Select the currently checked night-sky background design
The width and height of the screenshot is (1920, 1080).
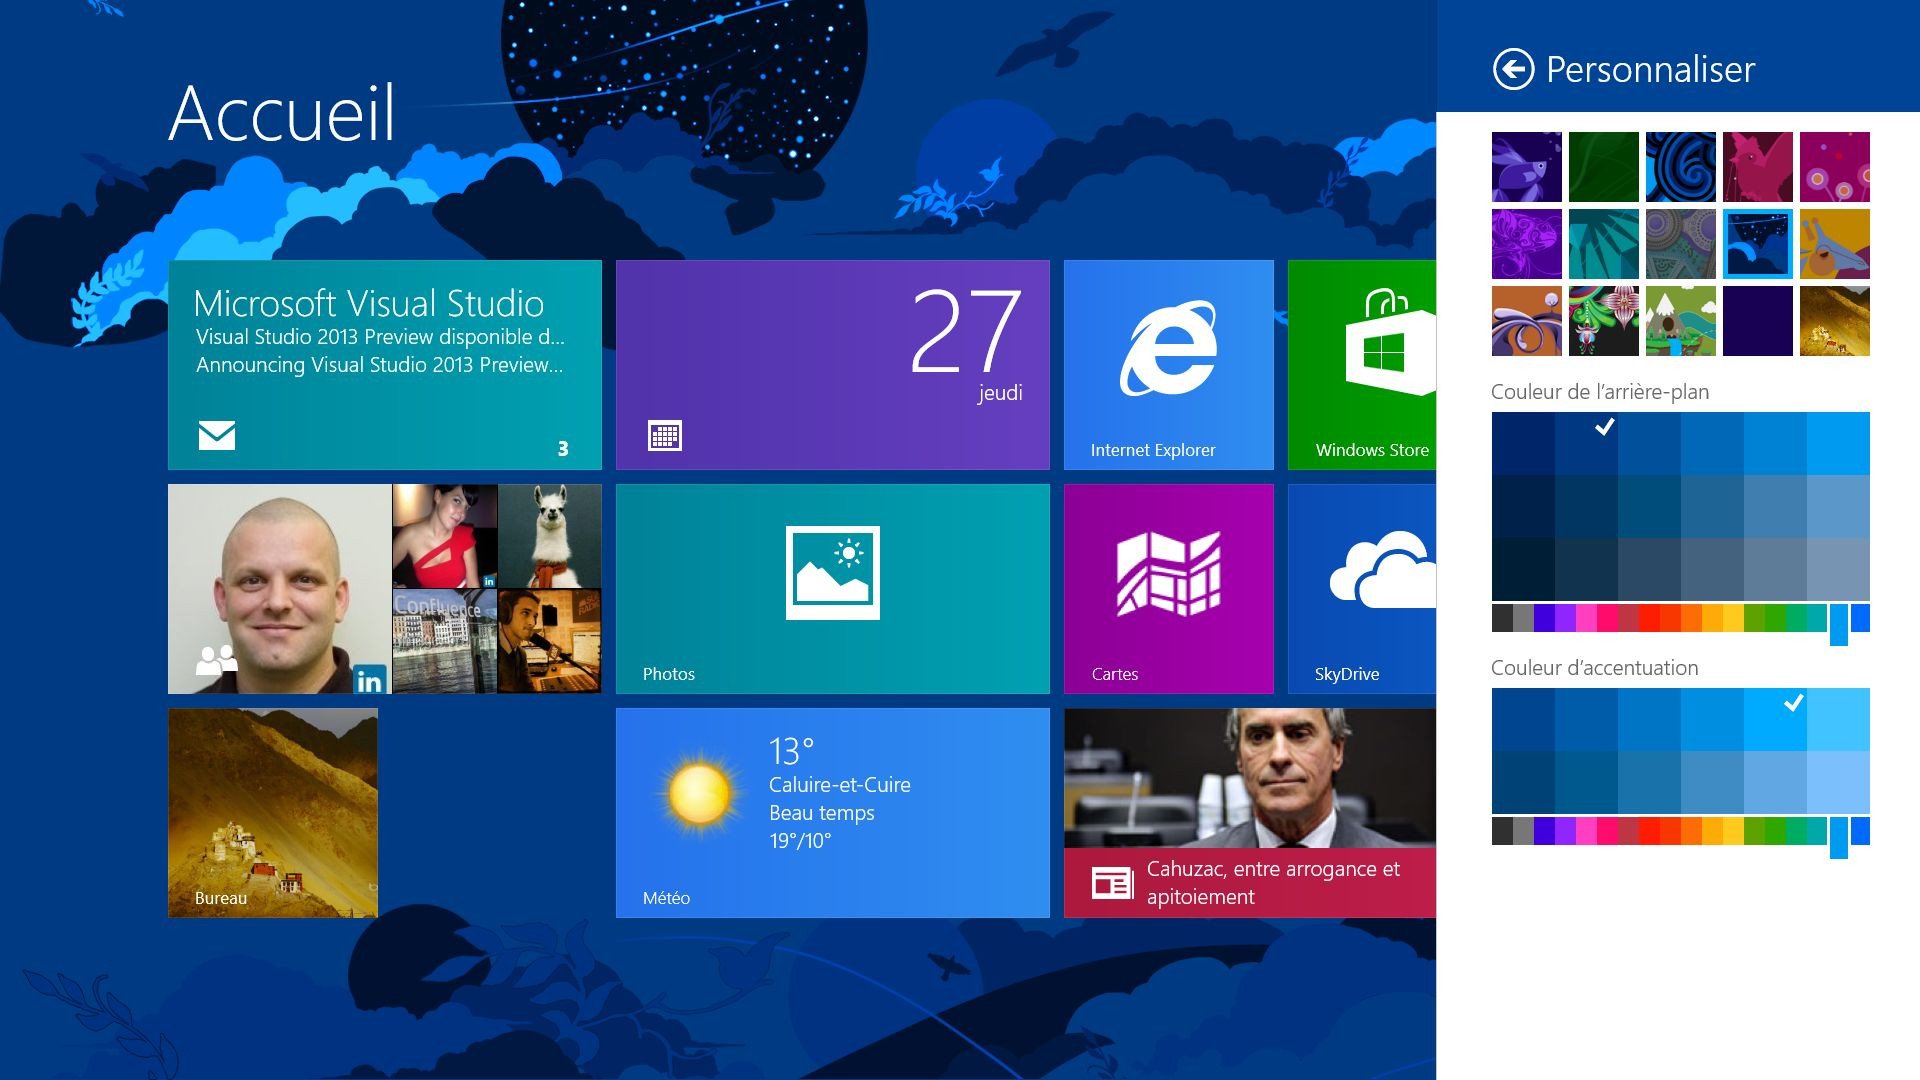(x=1757, y=244)
